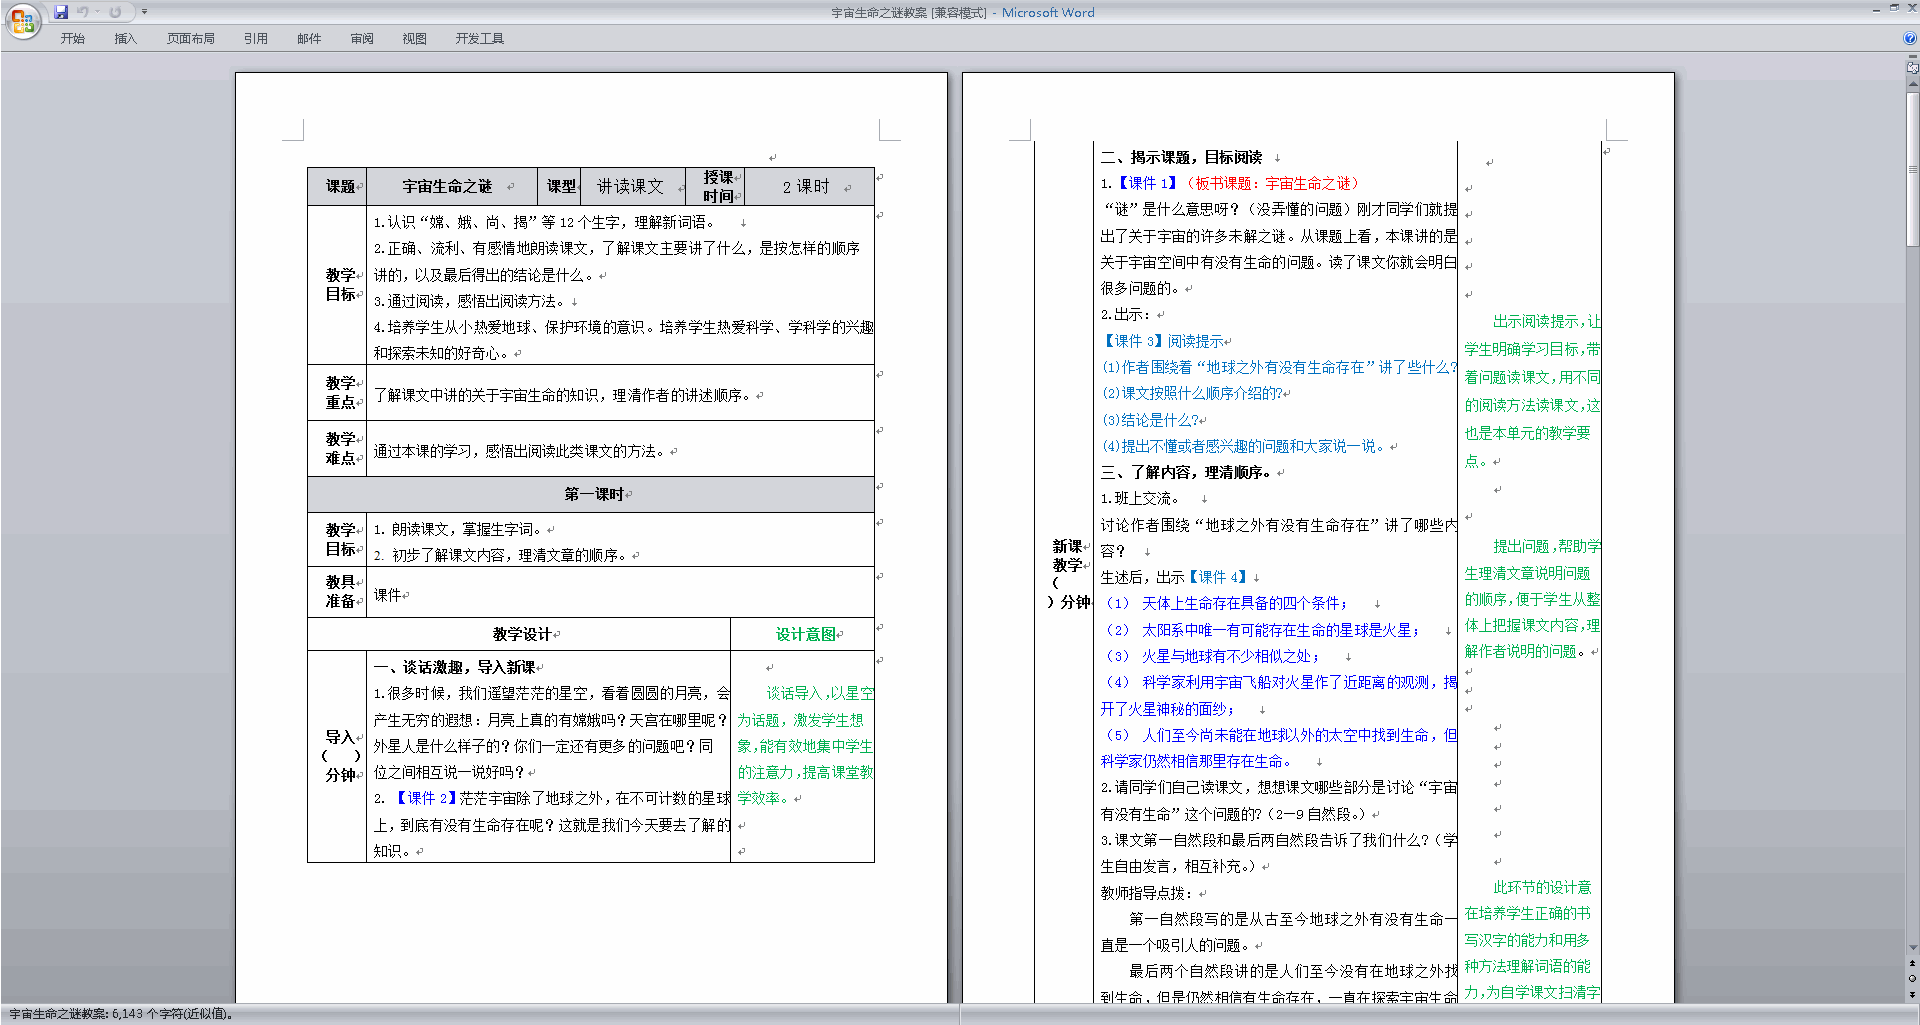Click the vertical scrollbar thumb
Screen dimensions: 1920x1025
1912,168
